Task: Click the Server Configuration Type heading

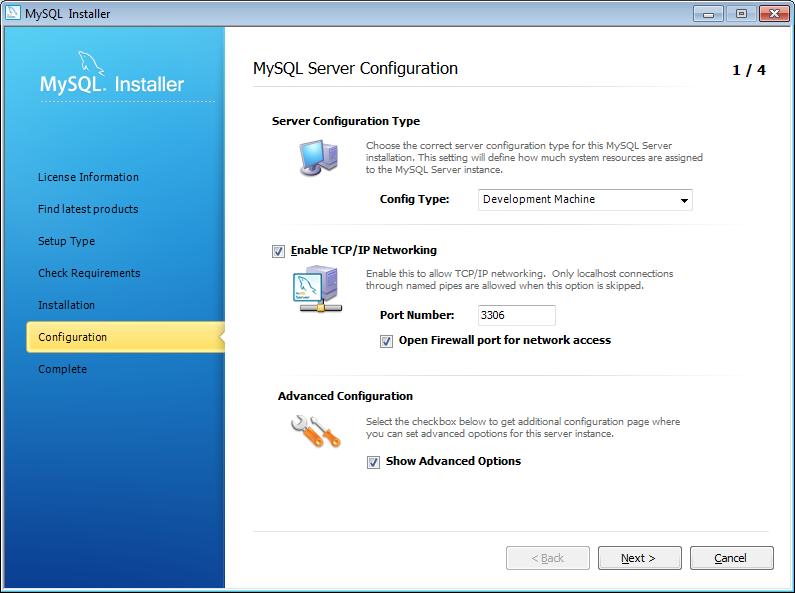Action: (x=346, y=121)
